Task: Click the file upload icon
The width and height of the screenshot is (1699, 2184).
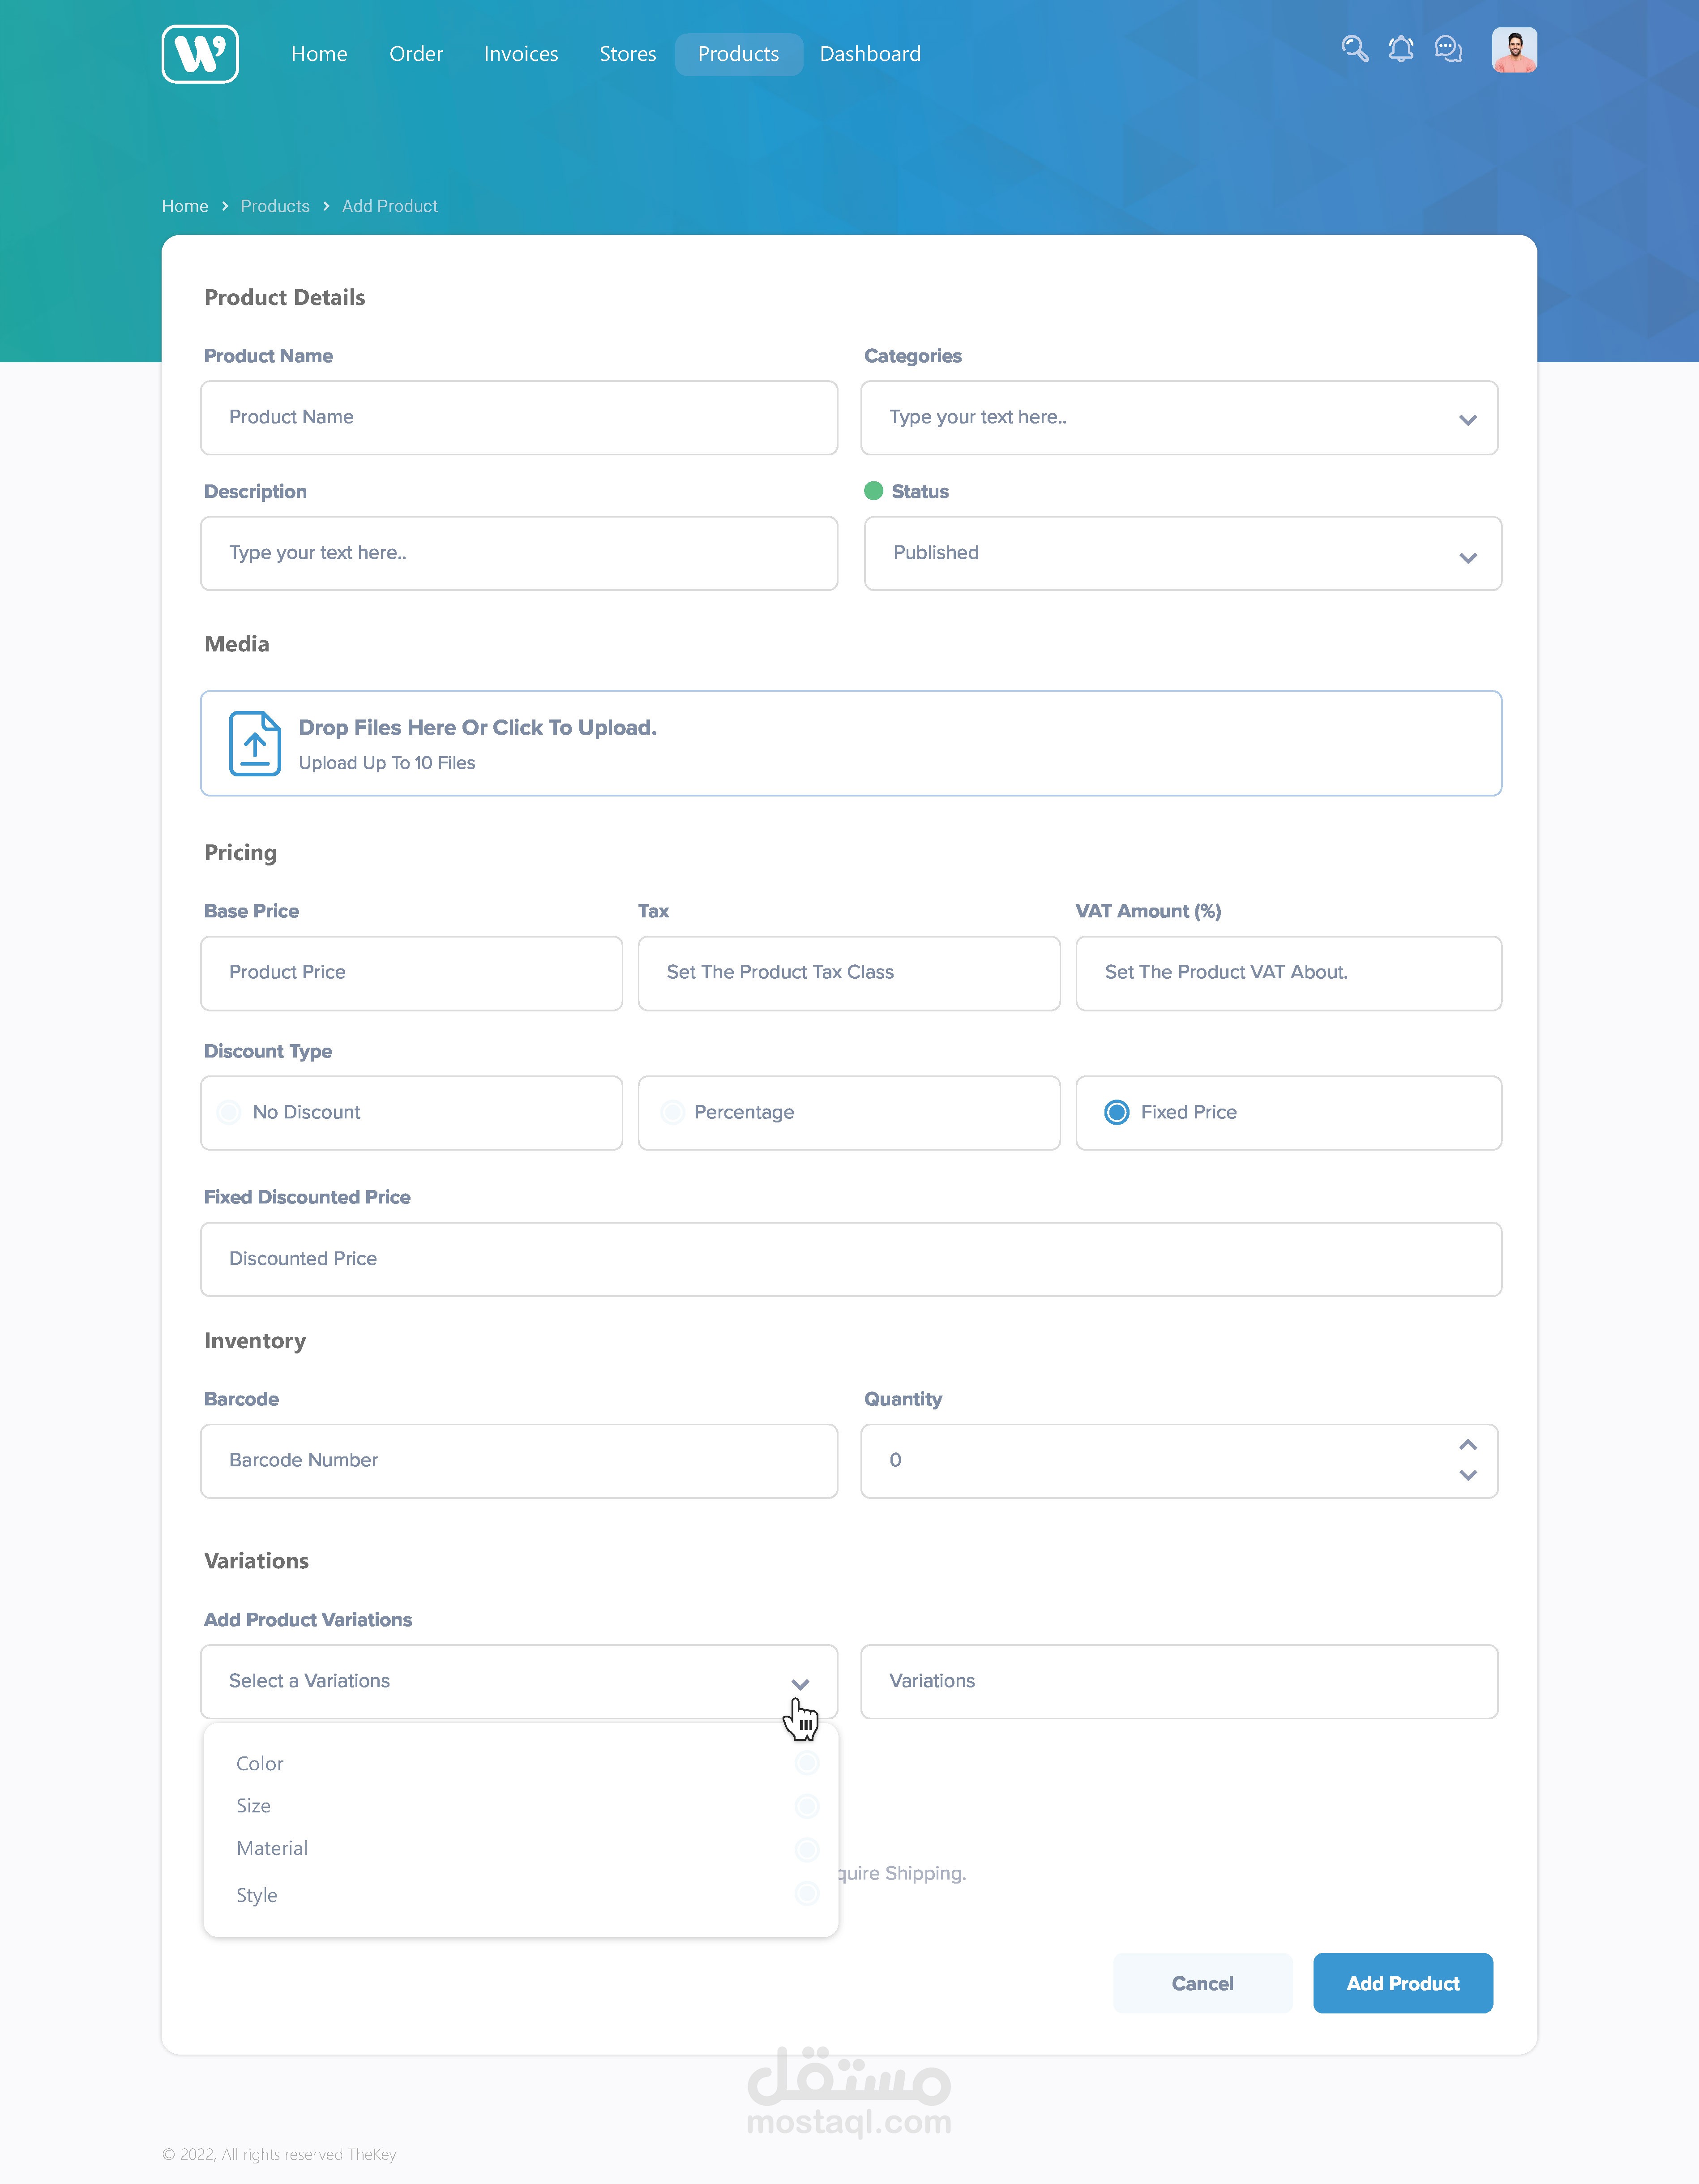Action: (255, 743)
